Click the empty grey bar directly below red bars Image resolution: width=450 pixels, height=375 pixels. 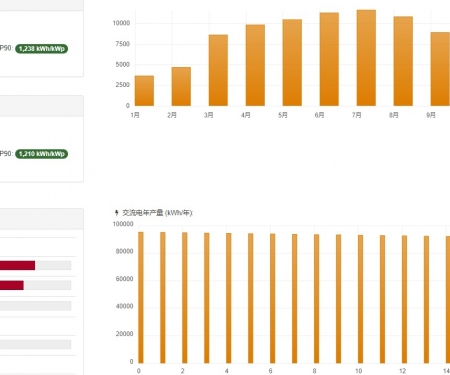pos(35,306)
